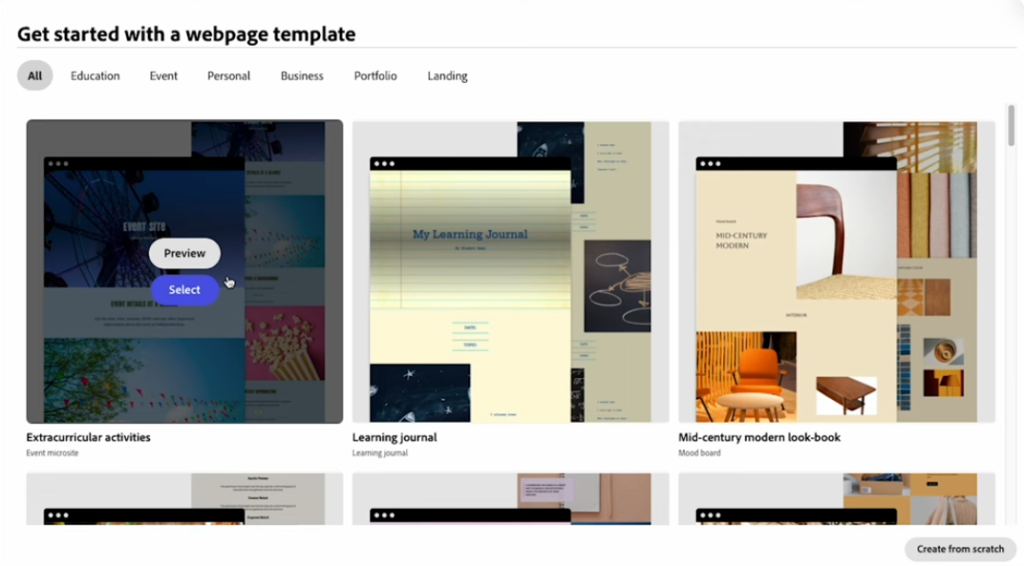This screenshot has height=566, width=1024.
Task: Click the Mood board subtitle text
Action: (x=699, y=453)
